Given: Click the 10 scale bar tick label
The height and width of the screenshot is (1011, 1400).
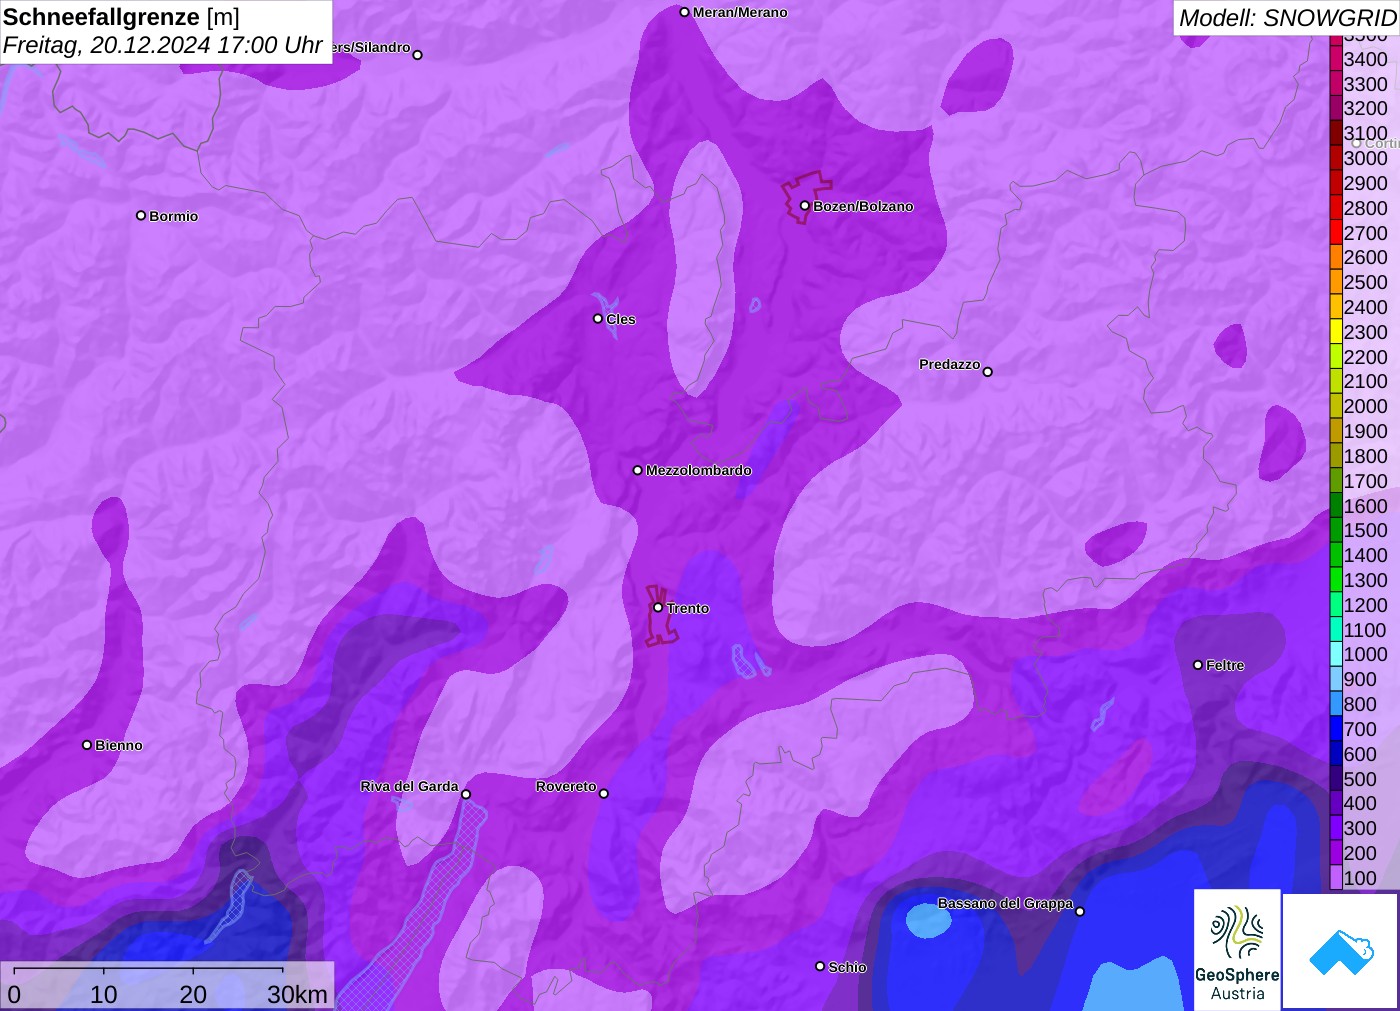Looking at the screenshot, I should [104, 995].
